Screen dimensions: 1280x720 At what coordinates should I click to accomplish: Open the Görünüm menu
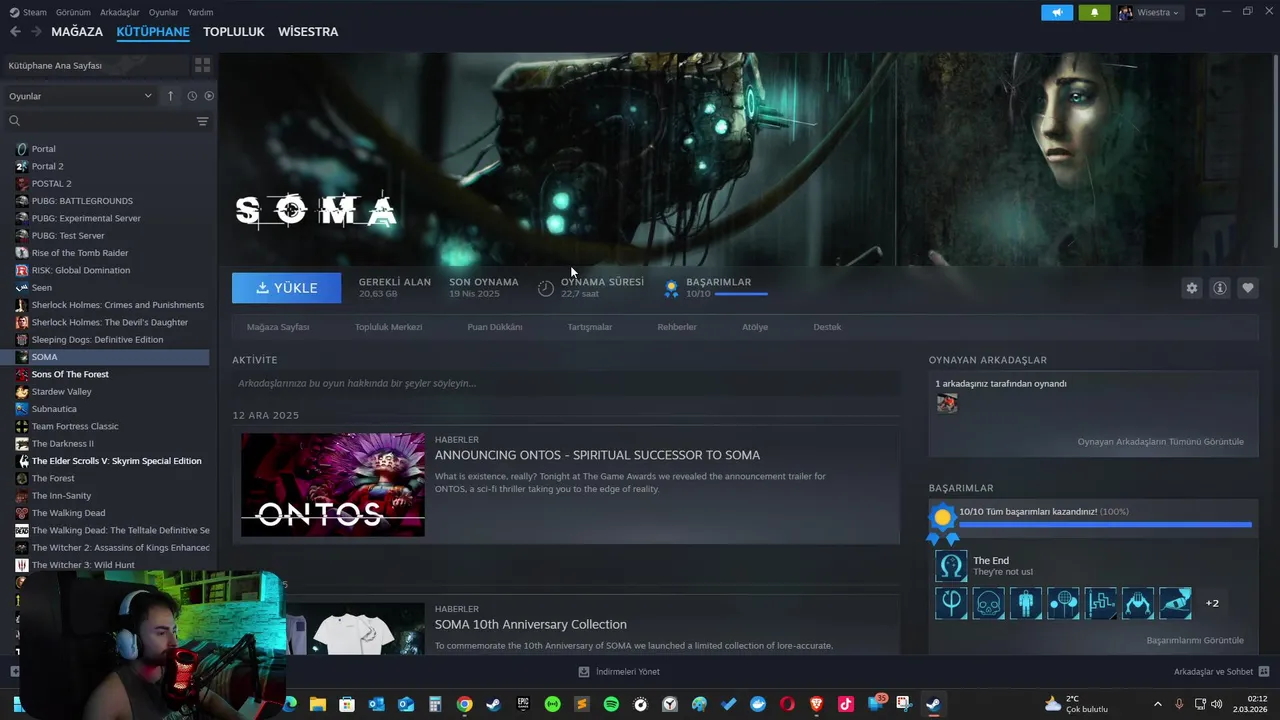73,12
